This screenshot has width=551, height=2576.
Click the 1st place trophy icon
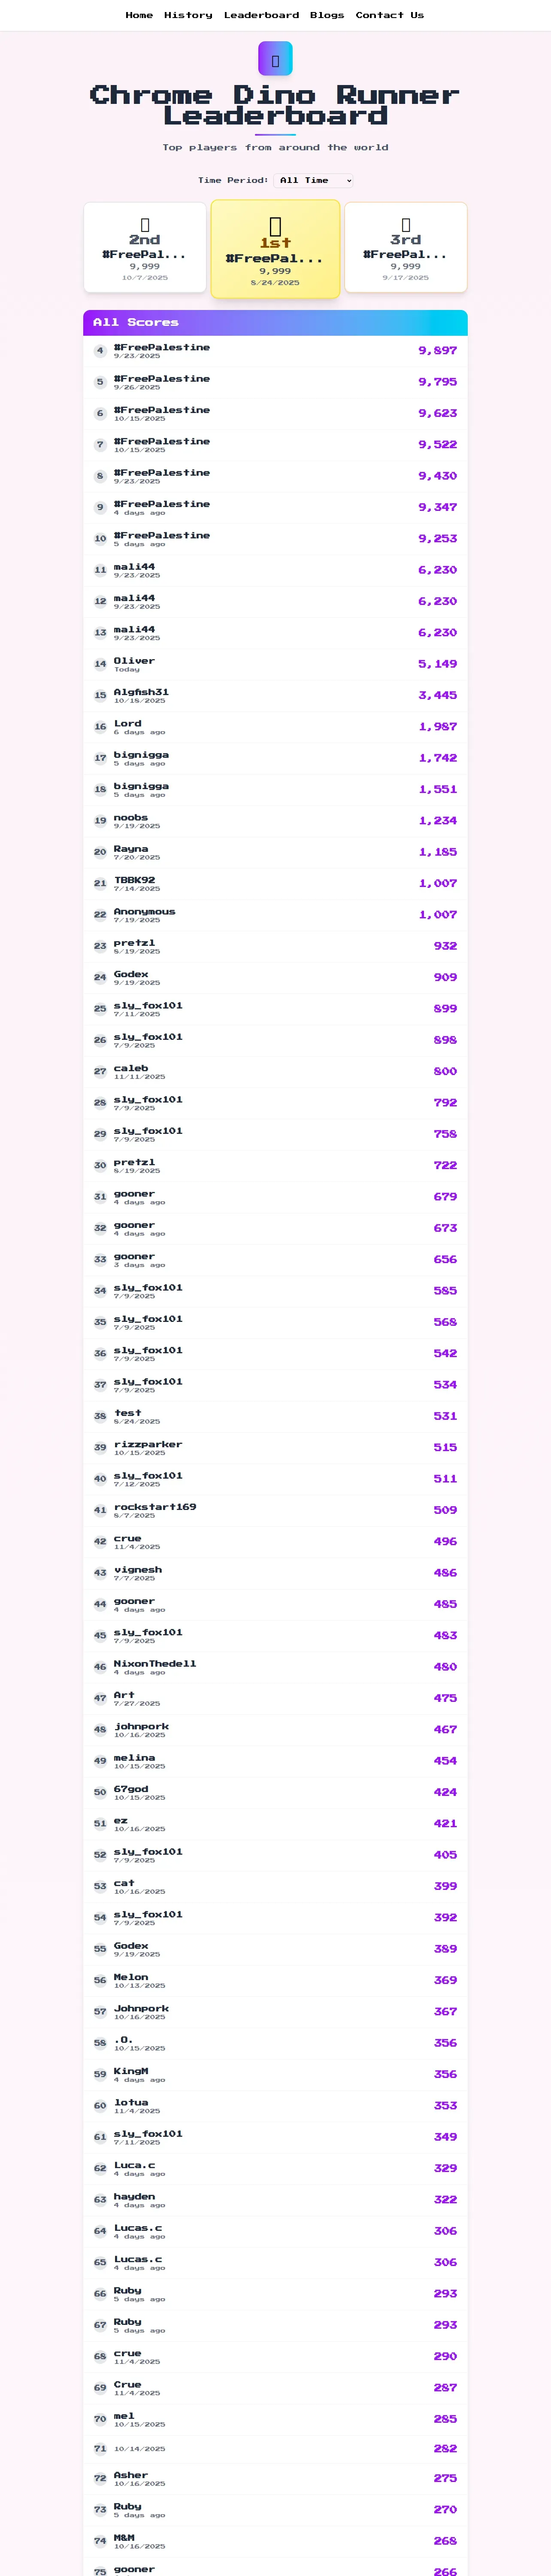click(275, 226)
